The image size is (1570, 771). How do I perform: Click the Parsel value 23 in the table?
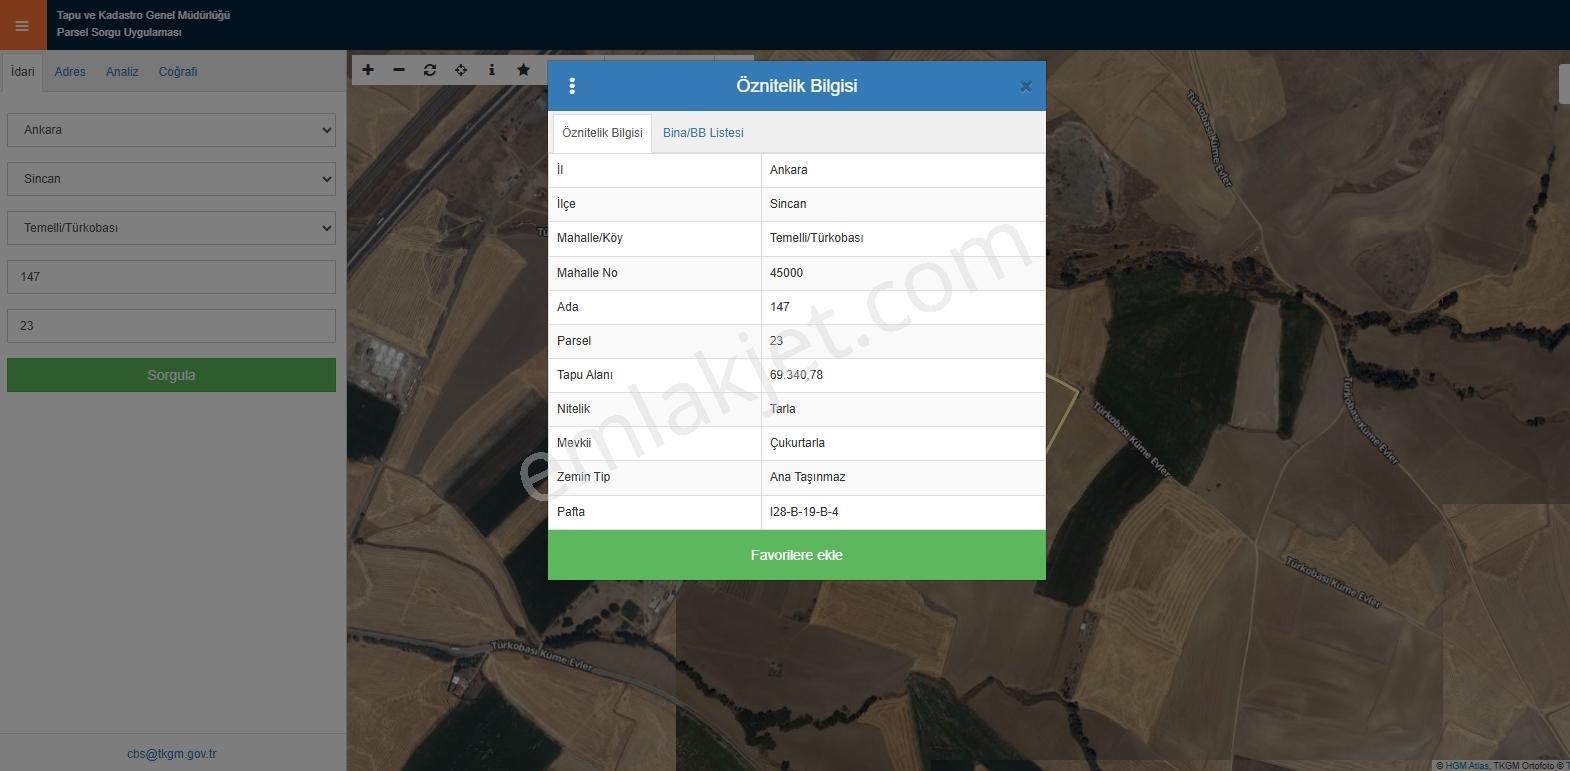tap(776, 341)
